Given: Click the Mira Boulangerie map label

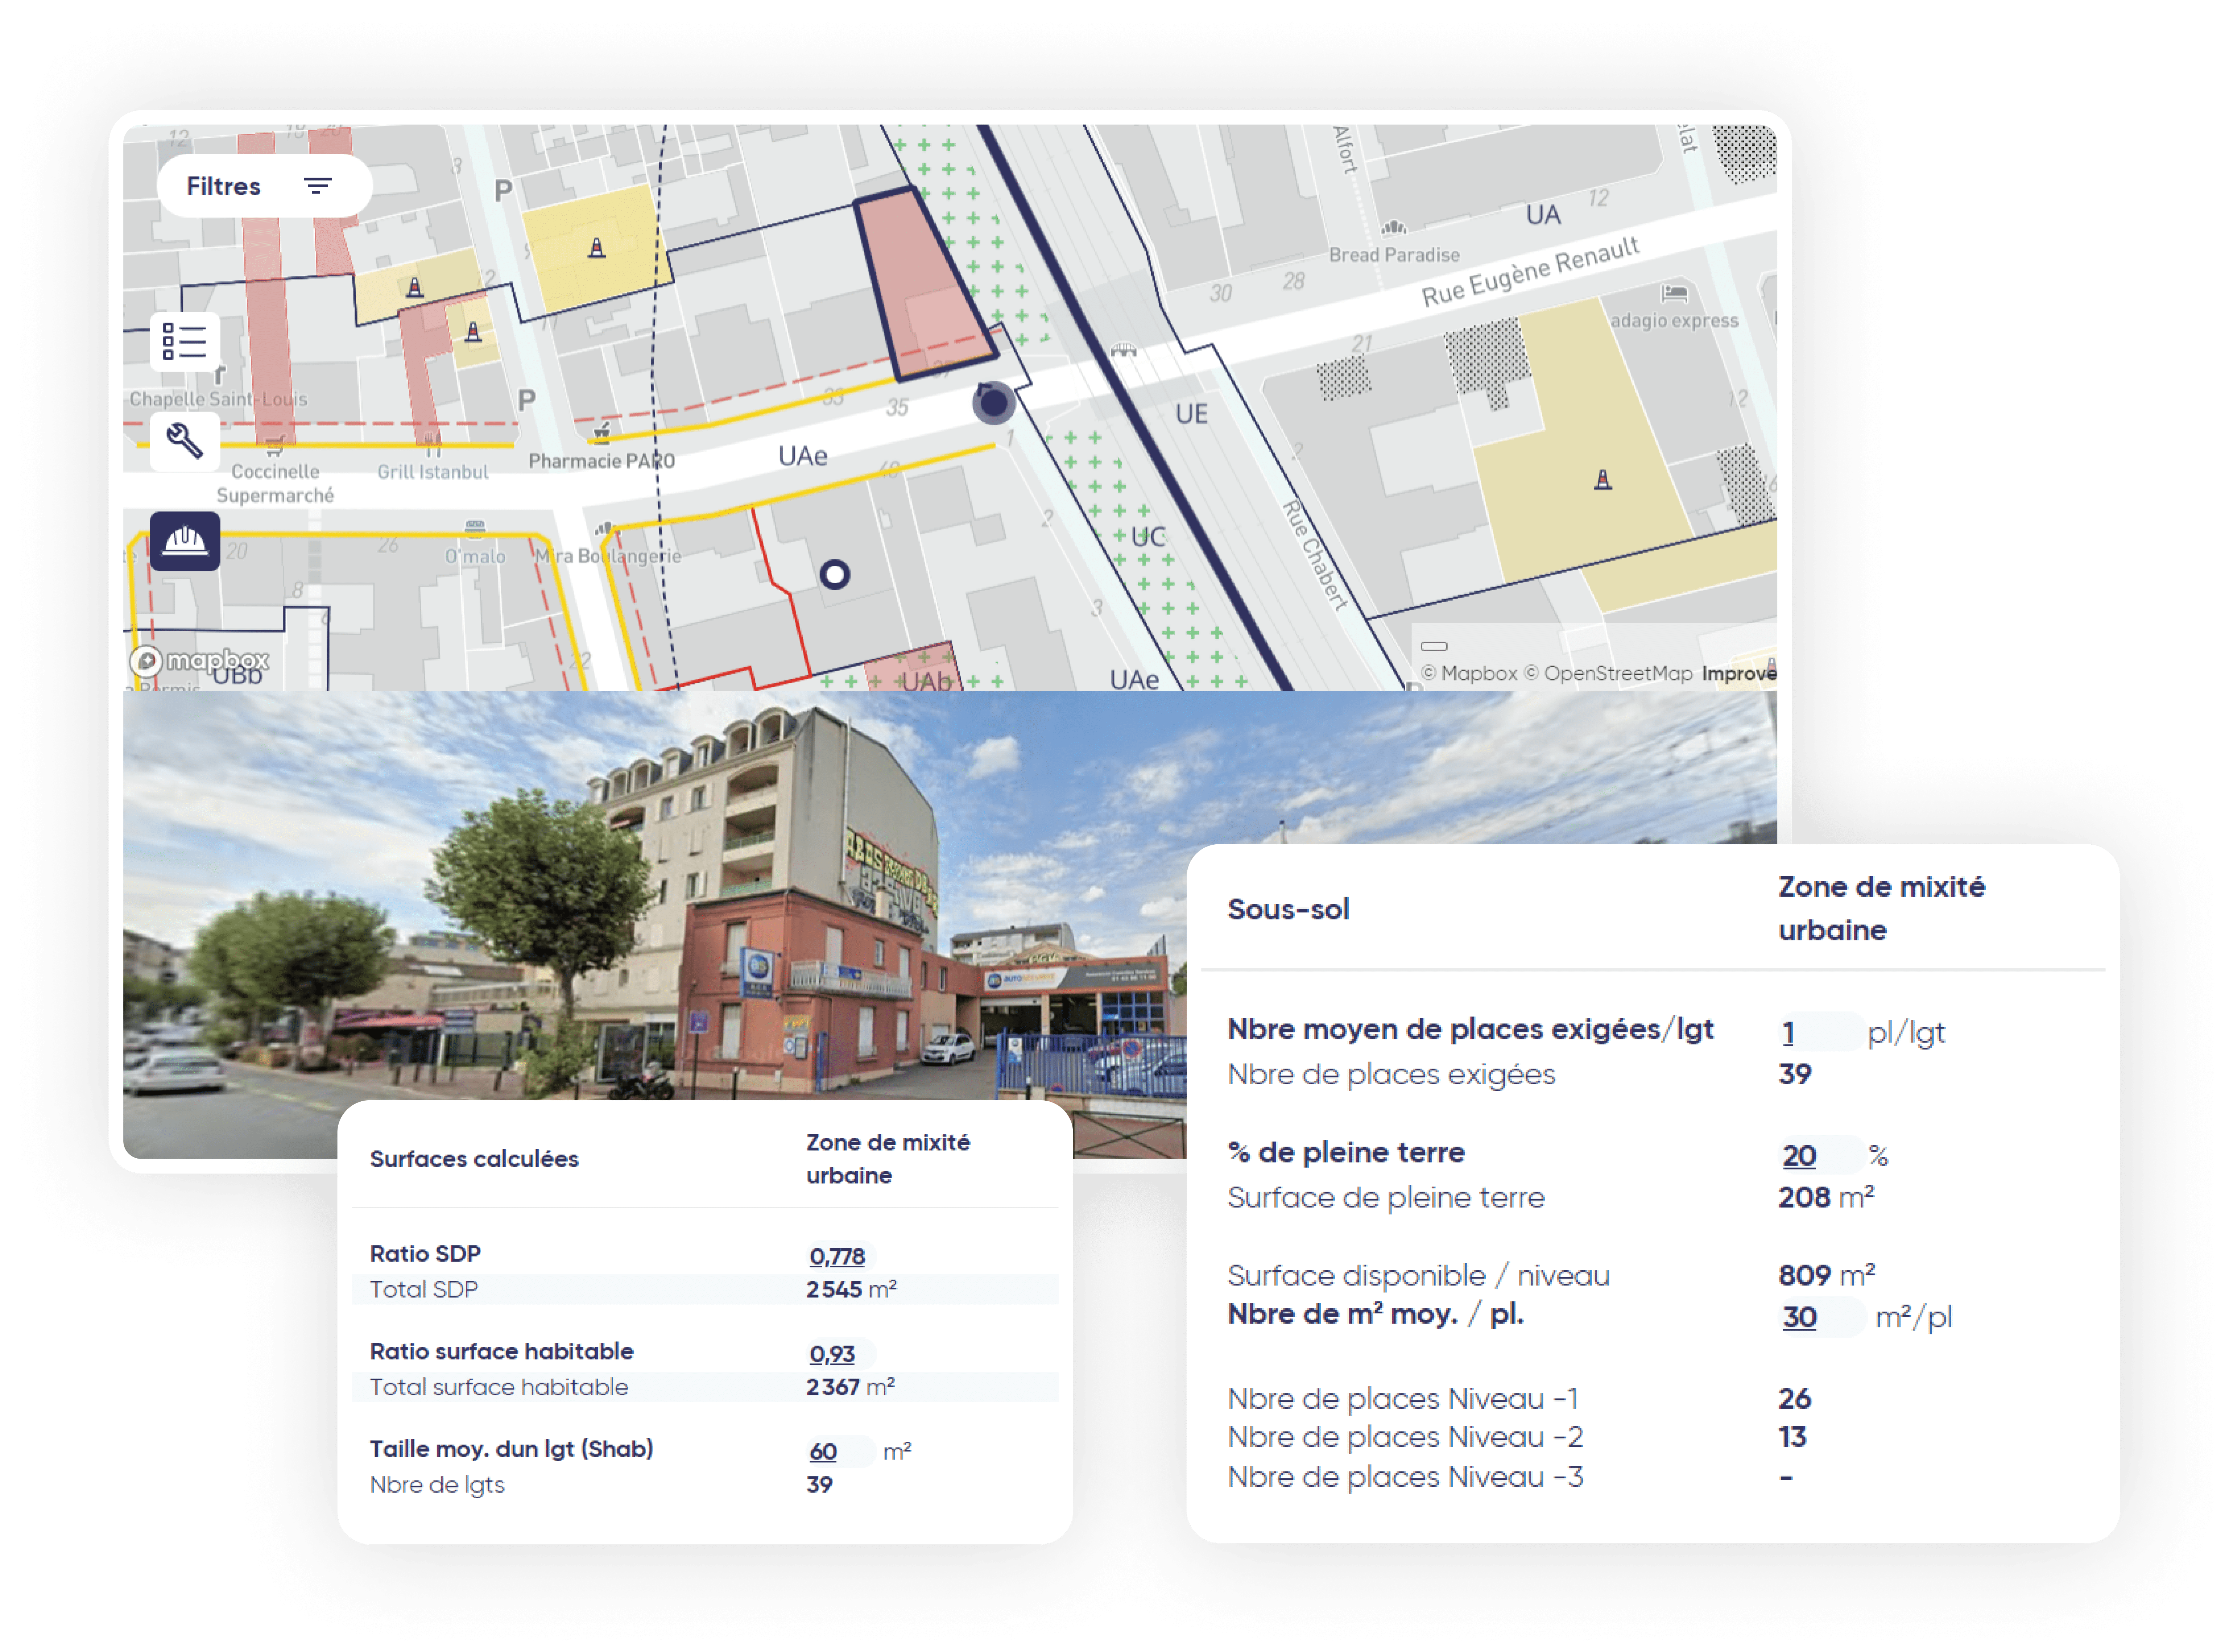Looking at the screenshot, I should [x=608, y=556].
